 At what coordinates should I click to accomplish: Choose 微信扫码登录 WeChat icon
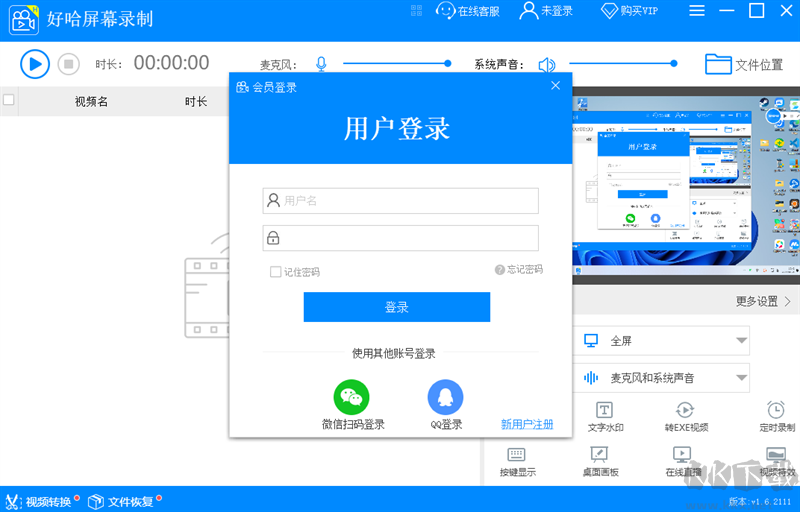click(x=352, y=397)
